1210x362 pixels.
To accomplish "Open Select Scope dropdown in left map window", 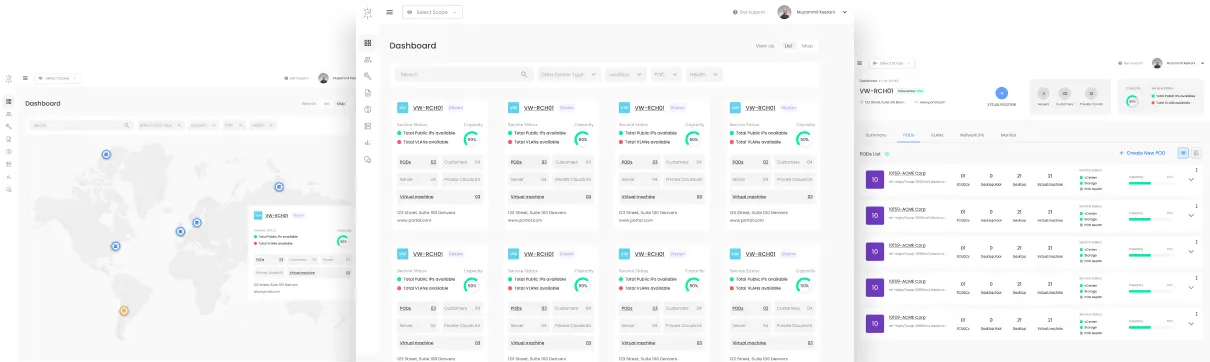I will tap(57, 77).
